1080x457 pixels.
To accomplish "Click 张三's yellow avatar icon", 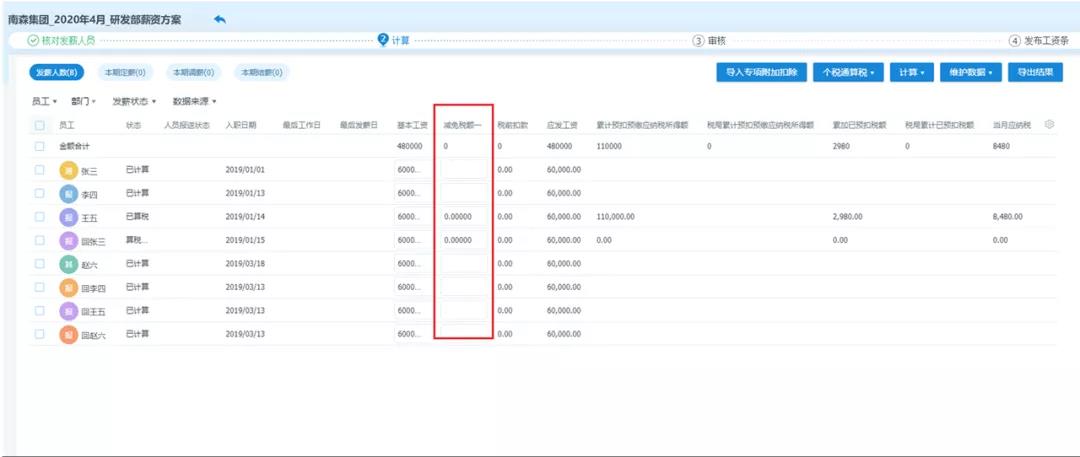I will coord(68,170).
